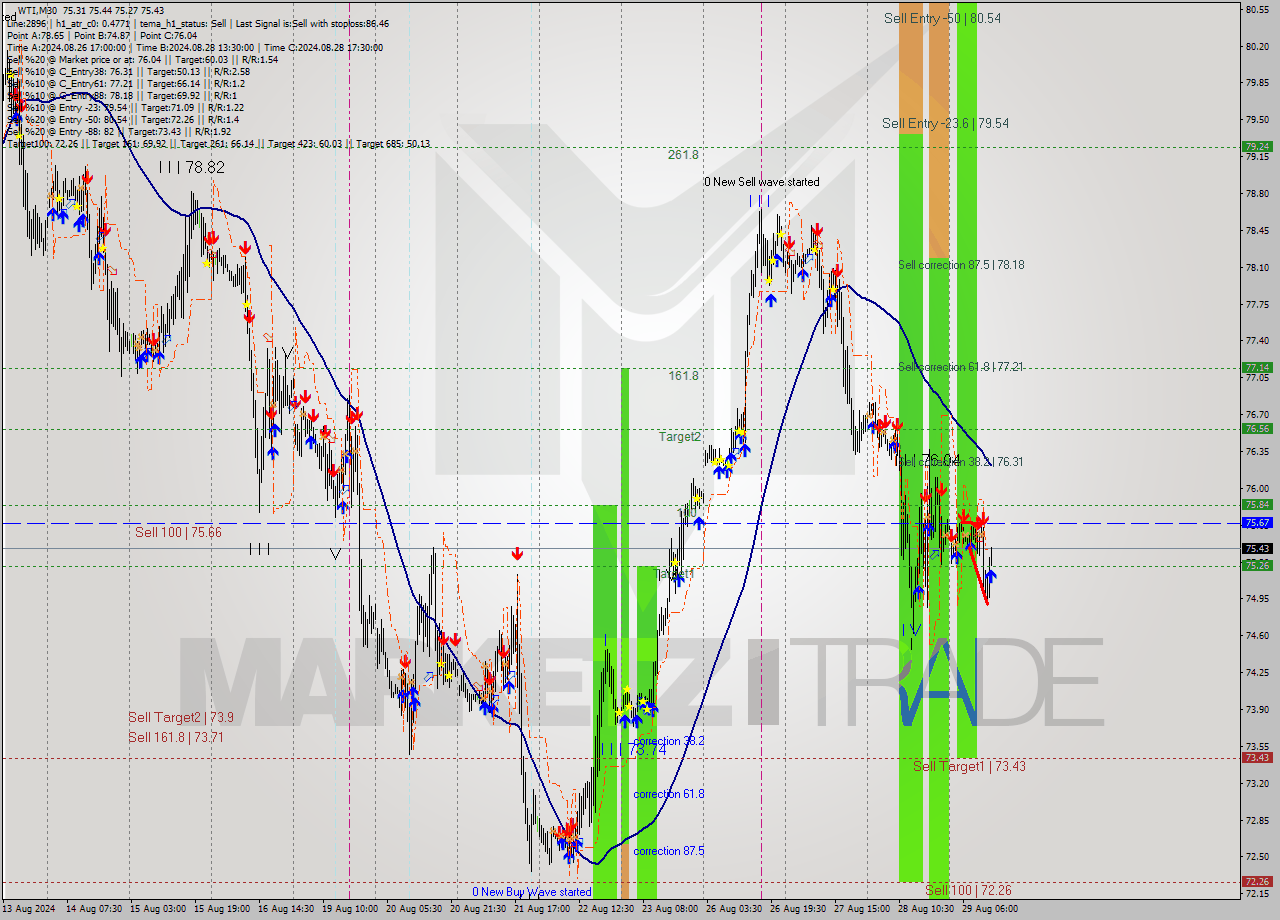The image size is (1280, 920).
Task: Click the 'Sell Target1 | 73.43' label
Action: (x=969, y=766)
